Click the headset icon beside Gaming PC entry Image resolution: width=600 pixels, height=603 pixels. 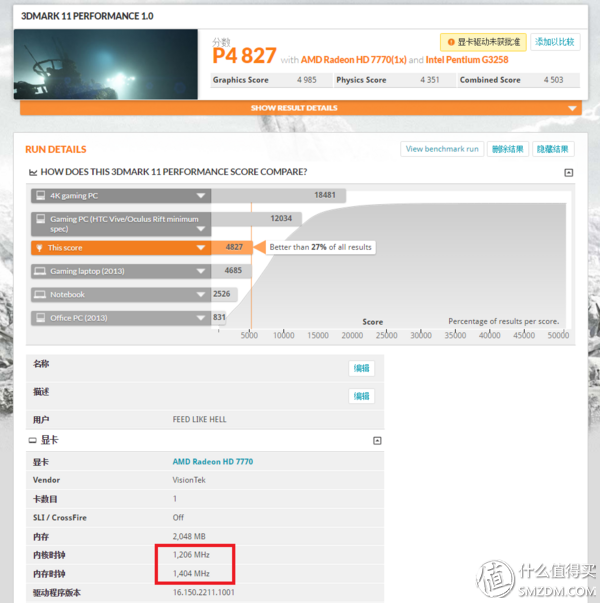(40, 218)
